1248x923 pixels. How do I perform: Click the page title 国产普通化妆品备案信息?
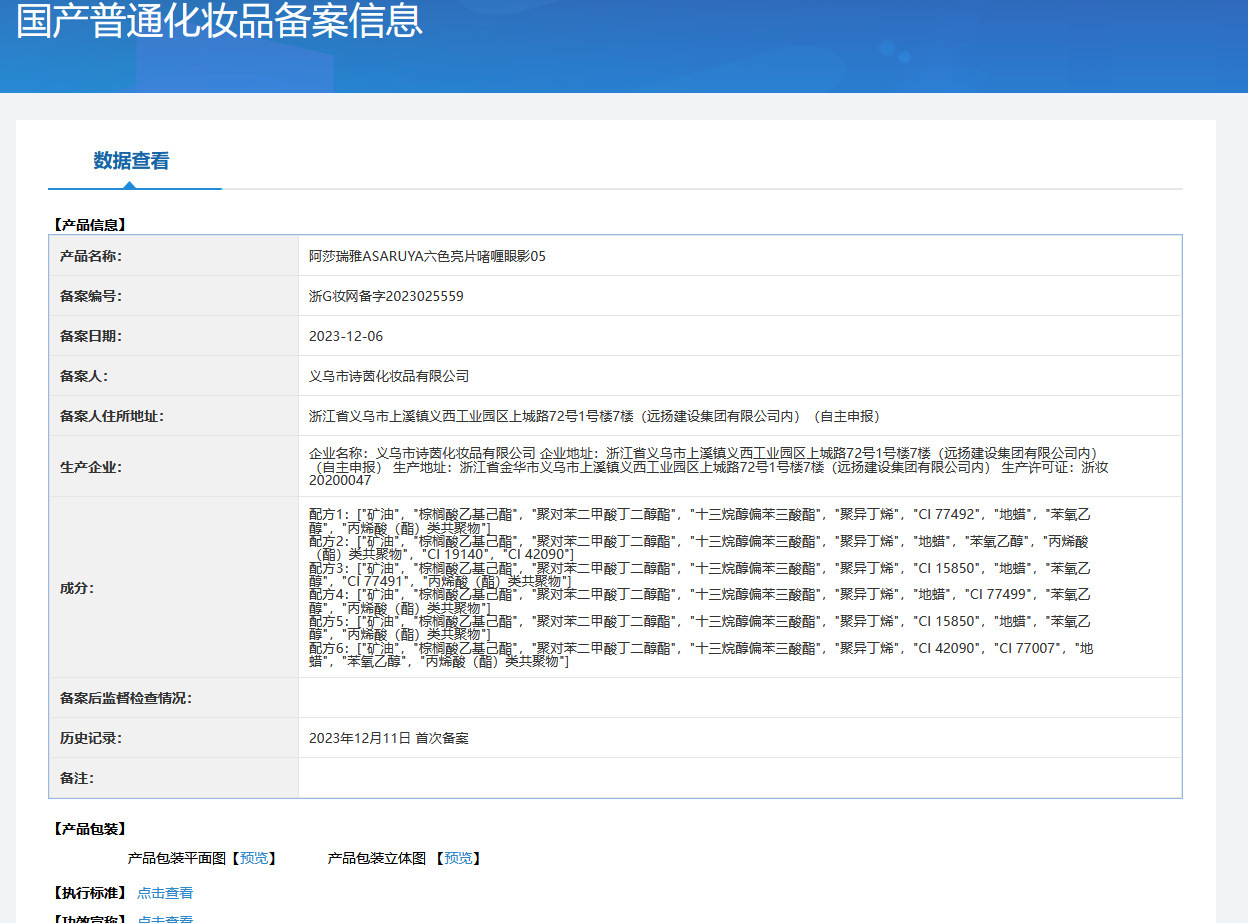pyautogui.click(x=219, y=20)
